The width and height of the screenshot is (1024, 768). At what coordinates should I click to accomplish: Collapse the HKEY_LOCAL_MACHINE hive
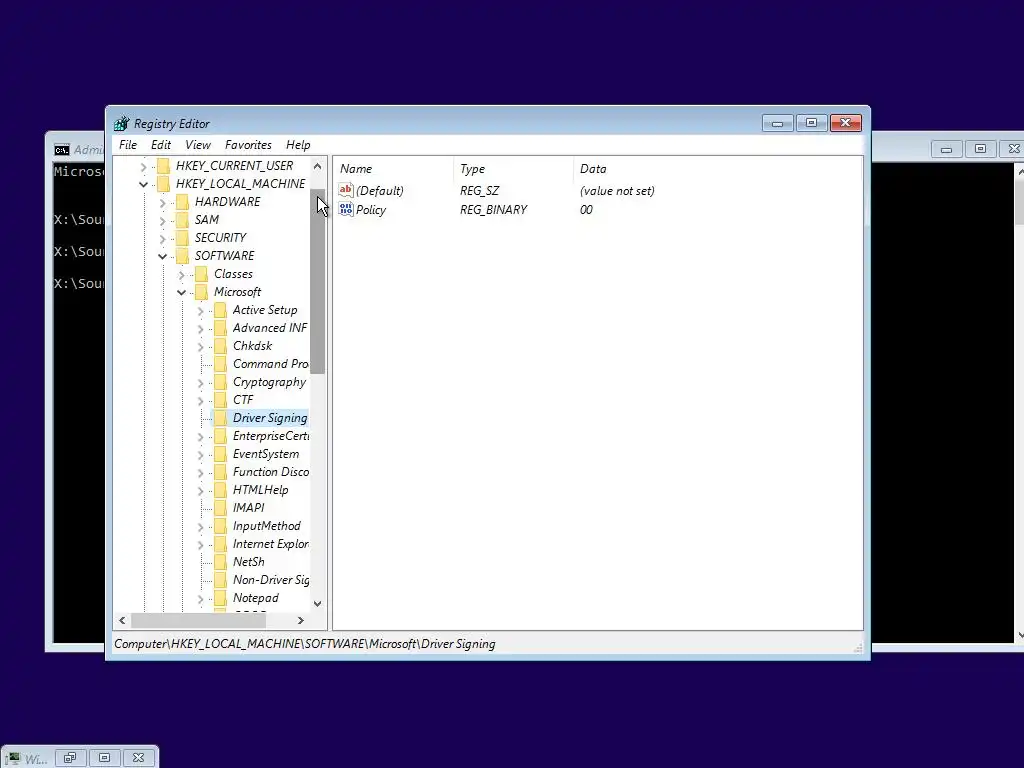tap(144, 185)
